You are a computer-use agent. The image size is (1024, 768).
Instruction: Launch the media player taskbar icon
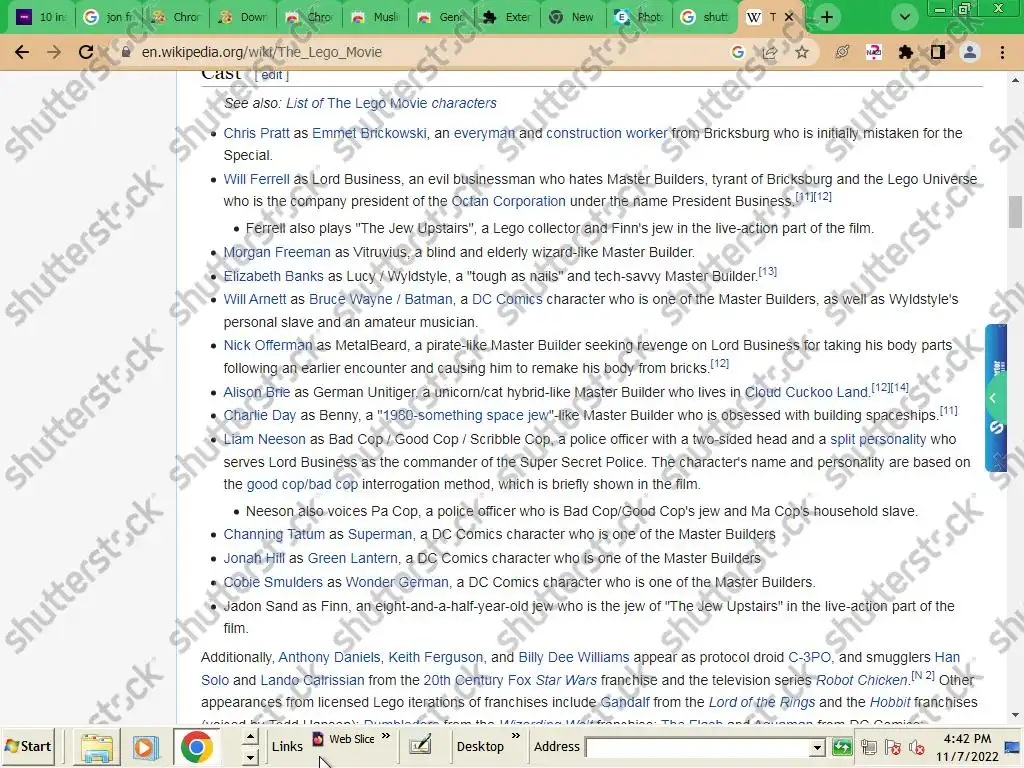146,747
